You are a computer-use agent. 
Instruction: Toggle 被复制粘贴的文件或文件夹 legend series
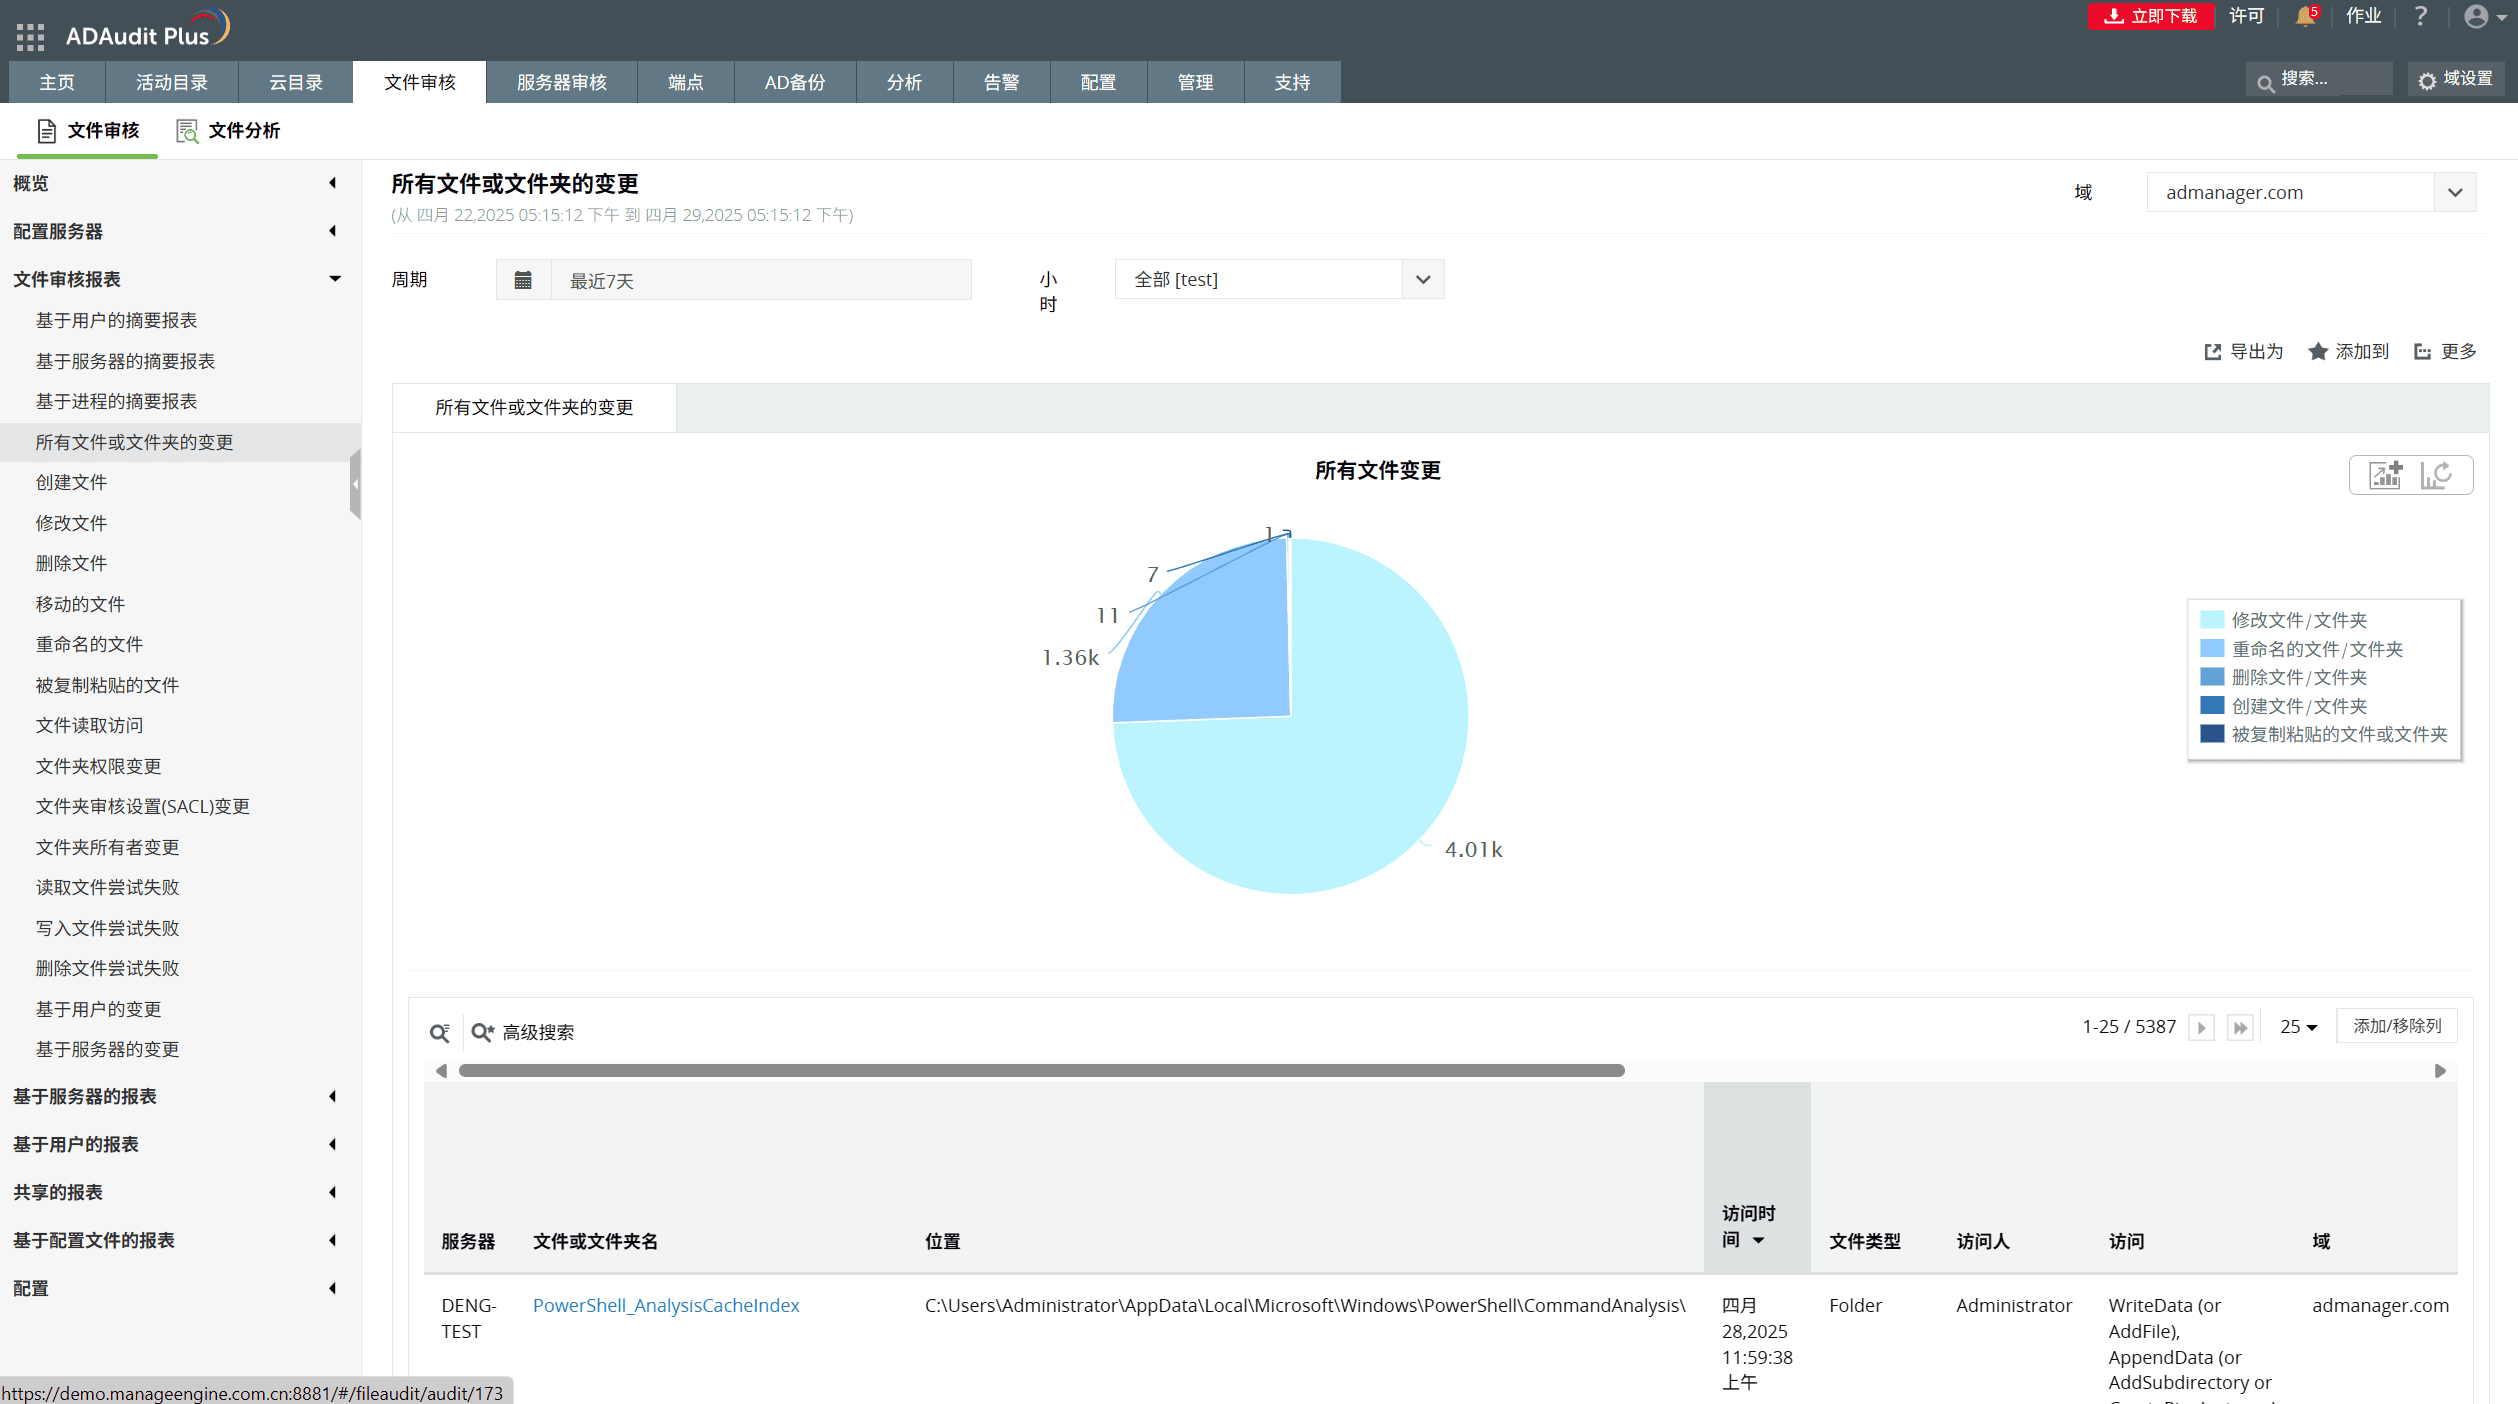(2338, 734)
